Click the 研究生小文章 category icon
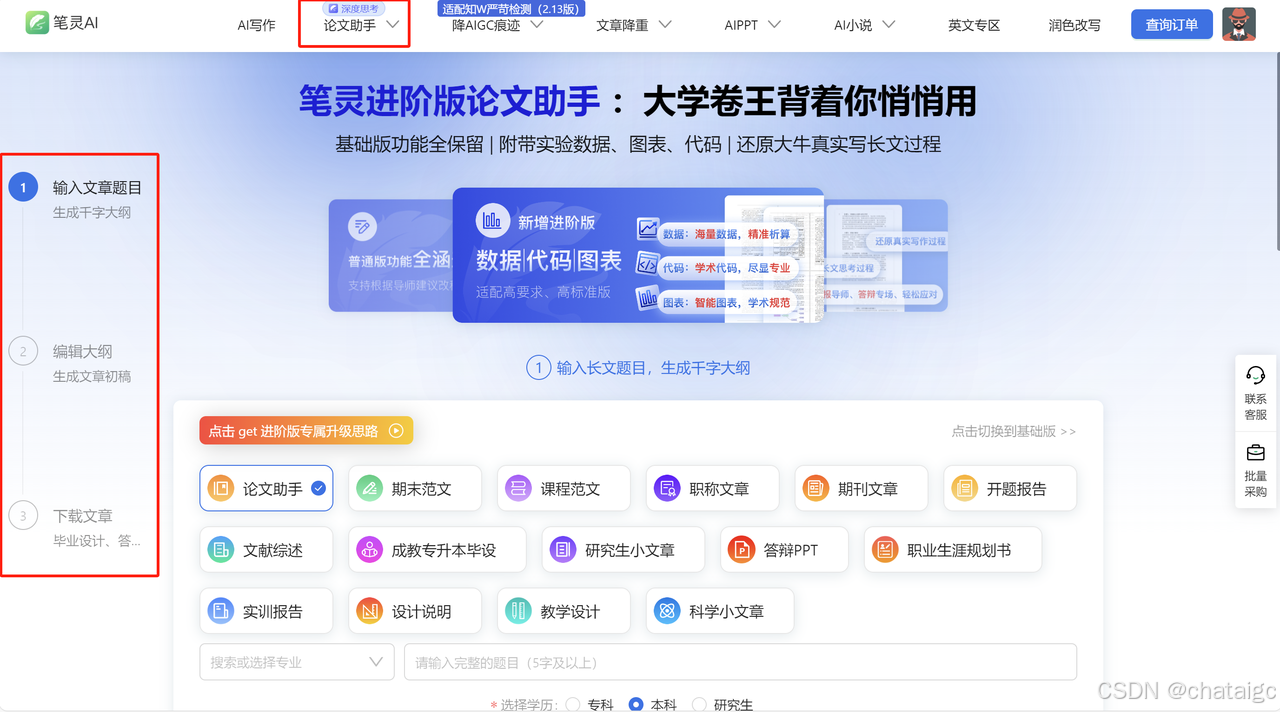1280x712 pixels. pos(563,550)
